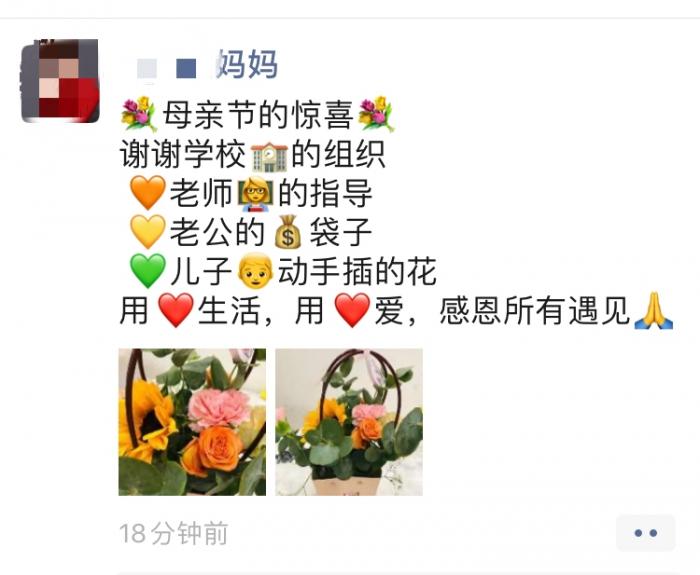Image resolution: width=700 pixels, height=575 pixels.
Task: Open the close-up flower photo on the left
Action: [192, 422]
